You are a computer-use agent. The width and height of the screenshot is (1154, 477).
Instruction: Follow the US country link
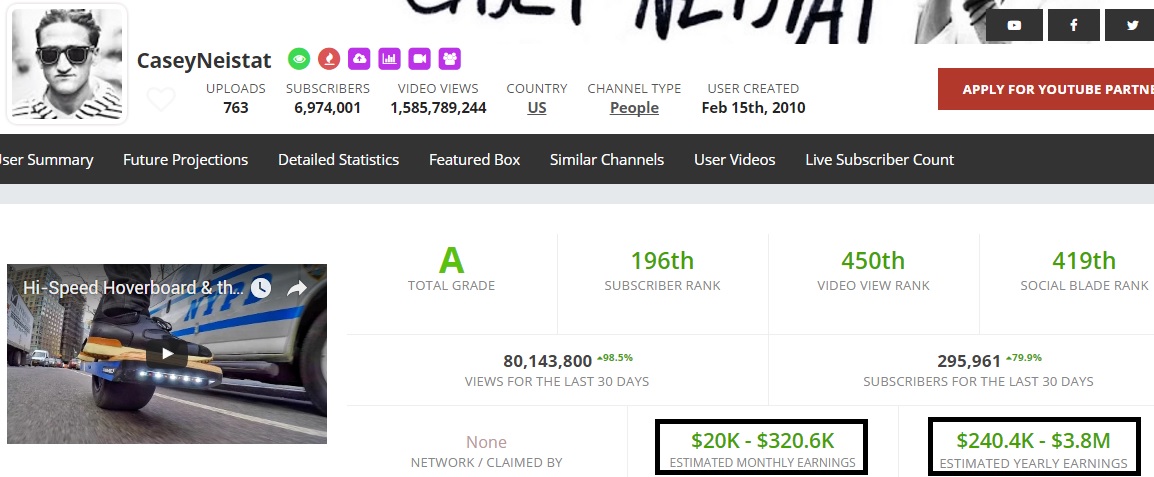[x=537, y=108]
